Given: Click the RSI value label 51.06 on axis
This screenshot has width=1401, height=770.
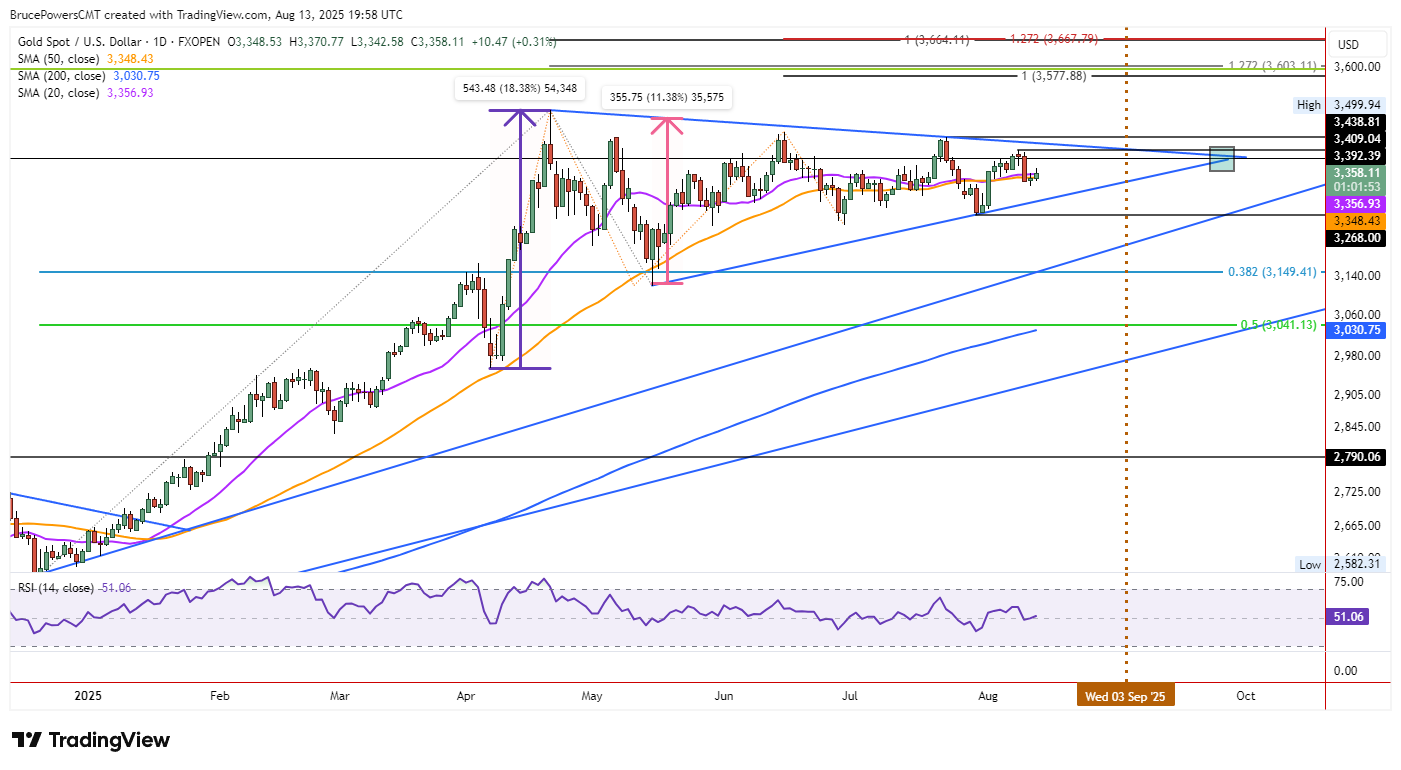Looking at the screenshot, I should [1348, 618].
